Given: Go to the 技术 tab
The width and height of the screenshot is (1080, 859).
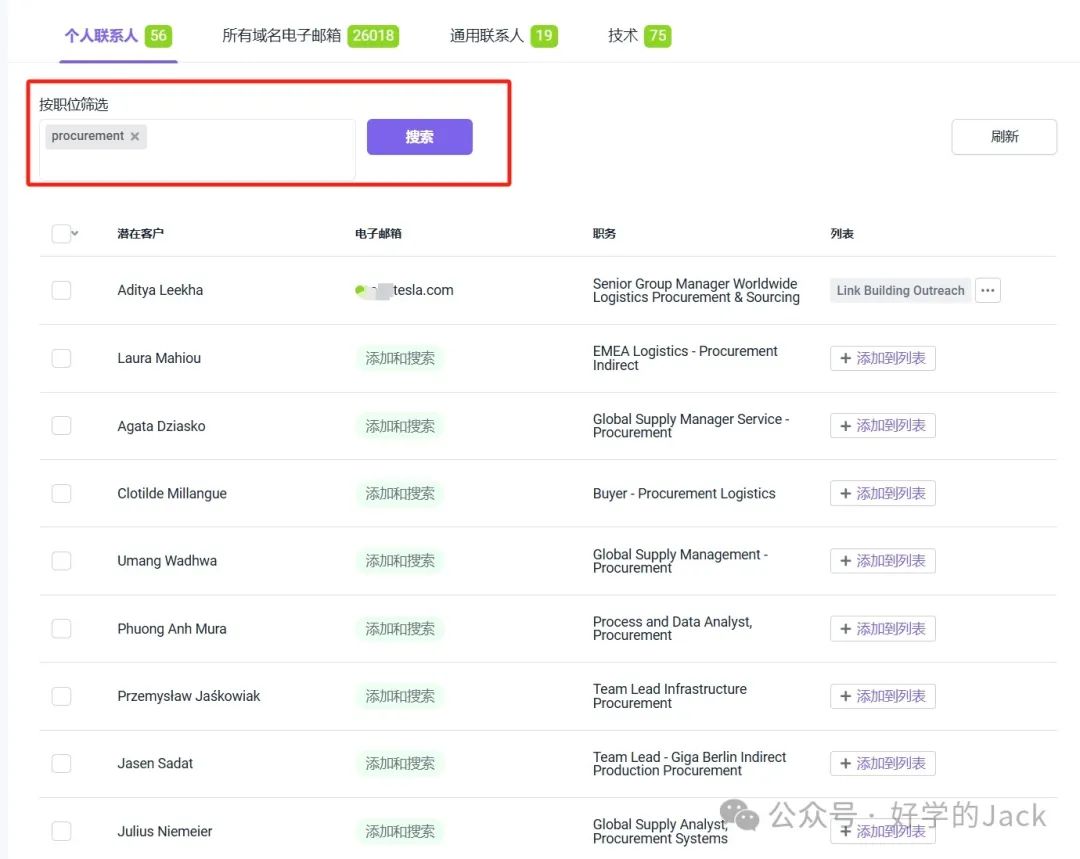Looking at the screenshot, I should tap(639, 36).
